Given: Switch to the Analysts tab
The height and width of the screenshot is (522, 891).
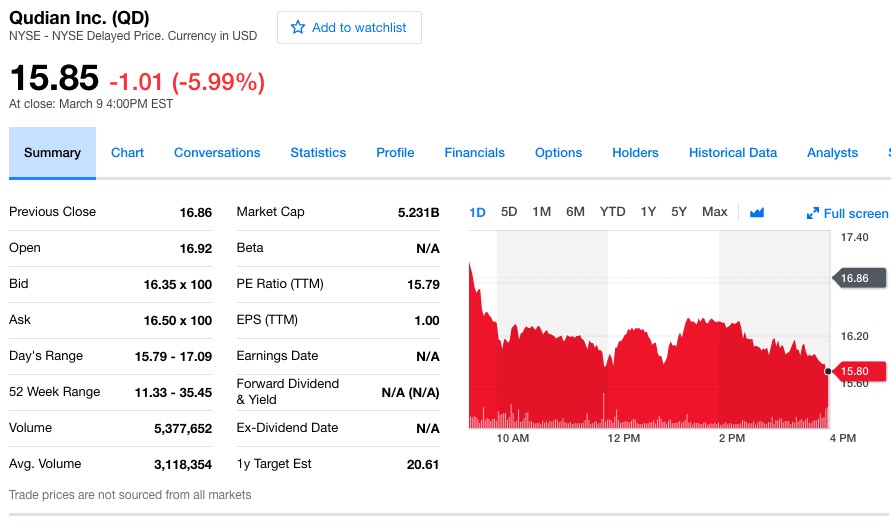Looking at the screenshot, I should pos(832,153).
